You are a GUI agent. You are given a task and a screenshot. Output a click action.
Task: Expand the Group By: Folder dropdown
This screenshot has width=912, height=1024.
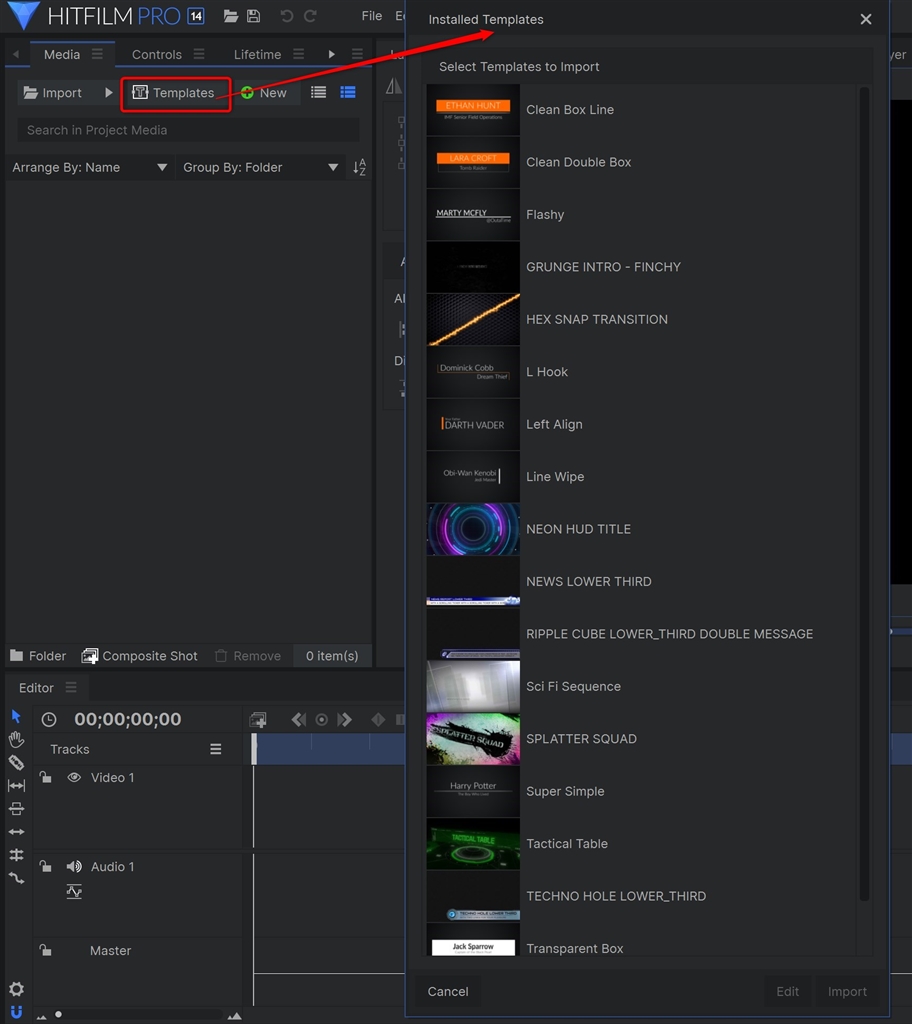tap(260, 168)
